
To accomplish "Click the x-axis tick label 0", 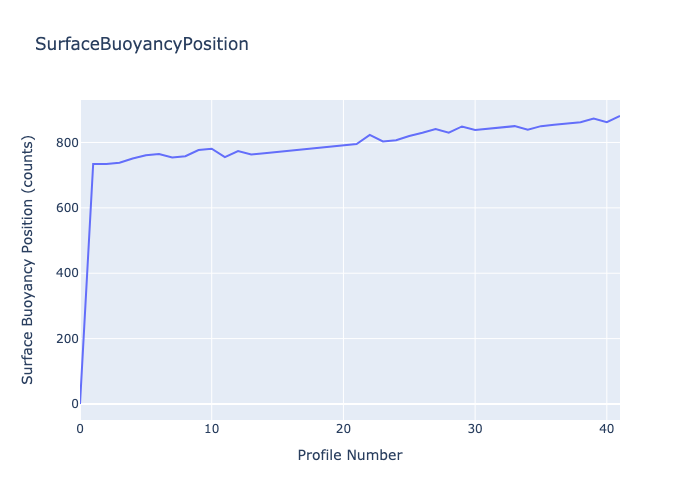I will 80,429.
